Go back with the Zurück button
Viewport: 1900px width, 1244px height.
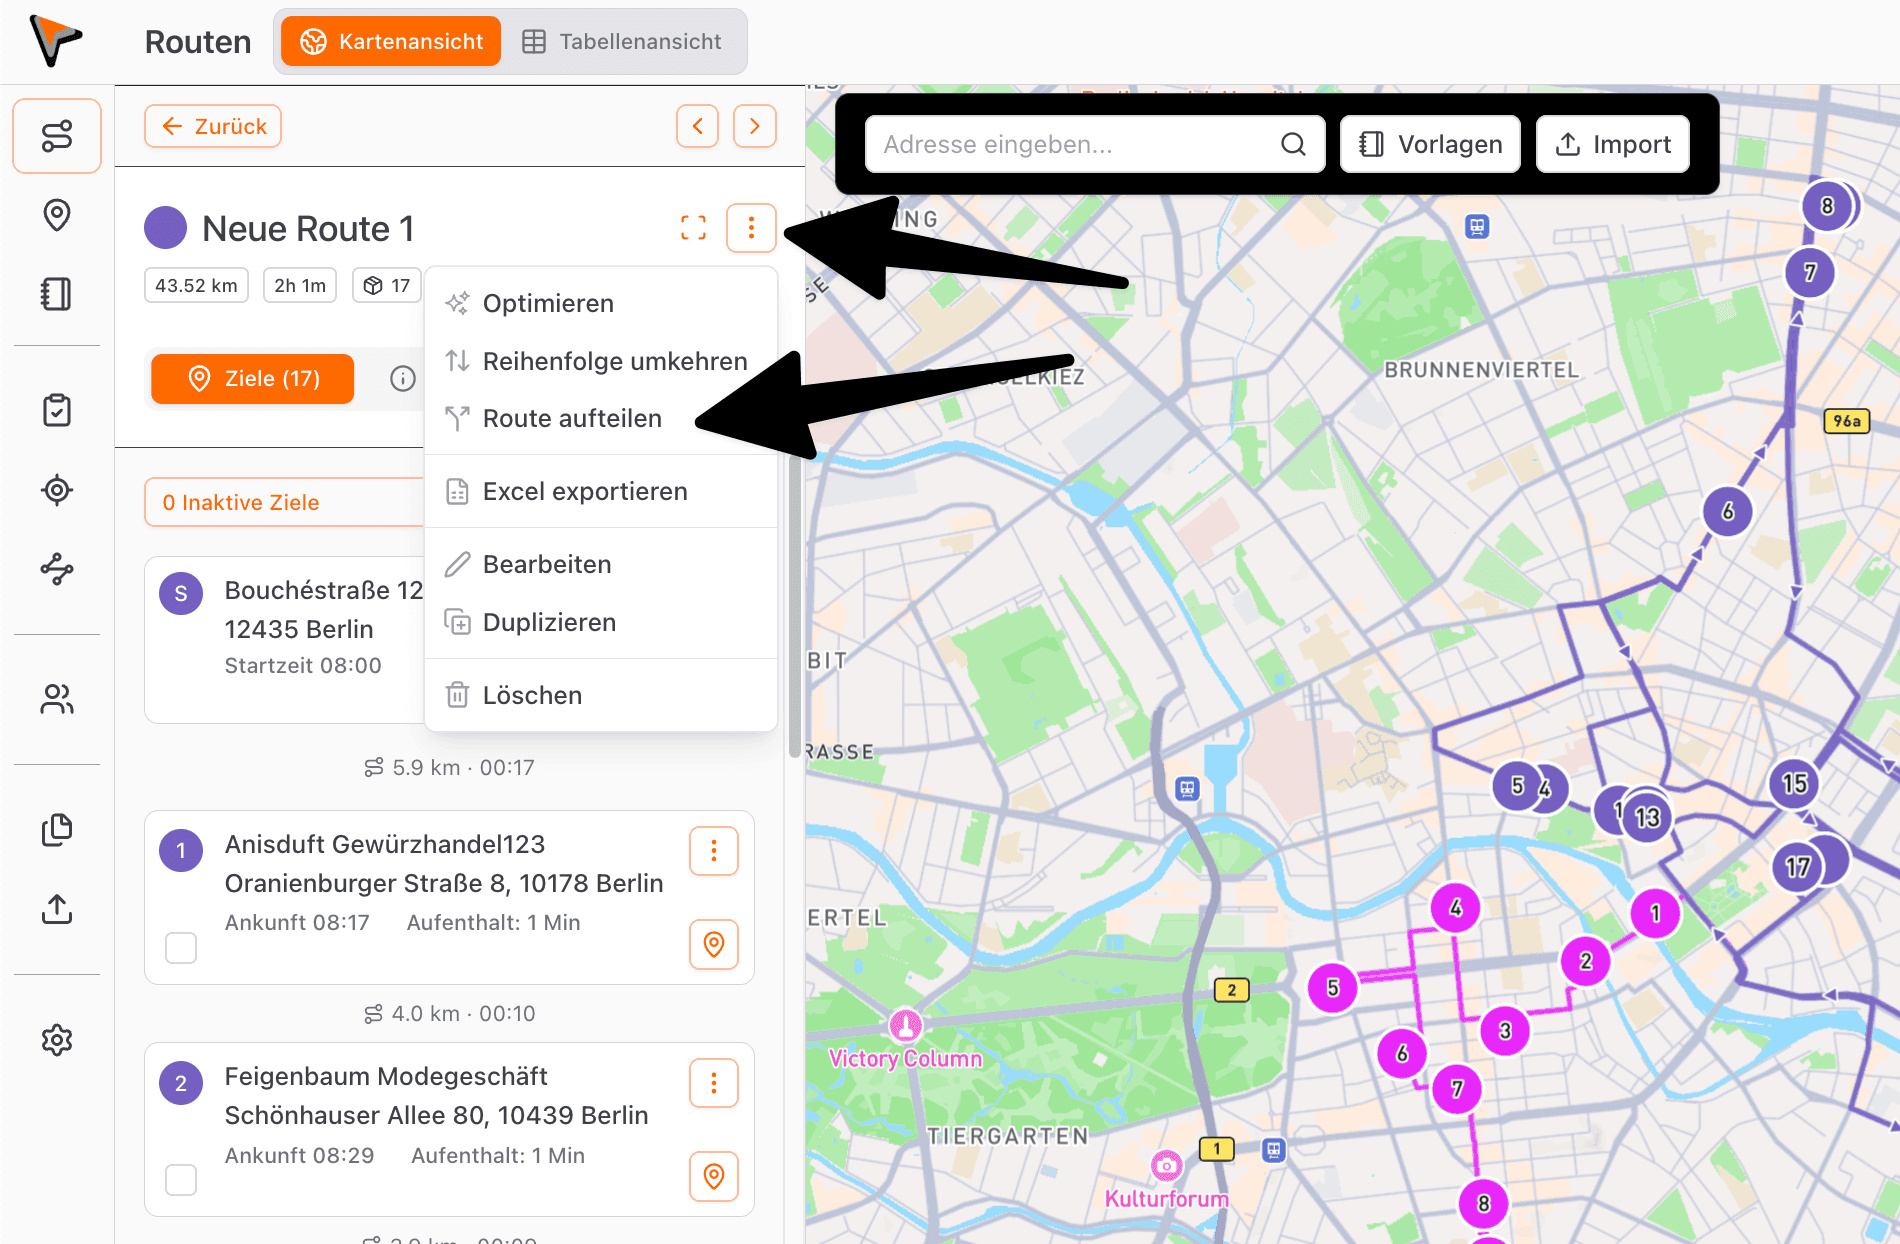[213, 127]
